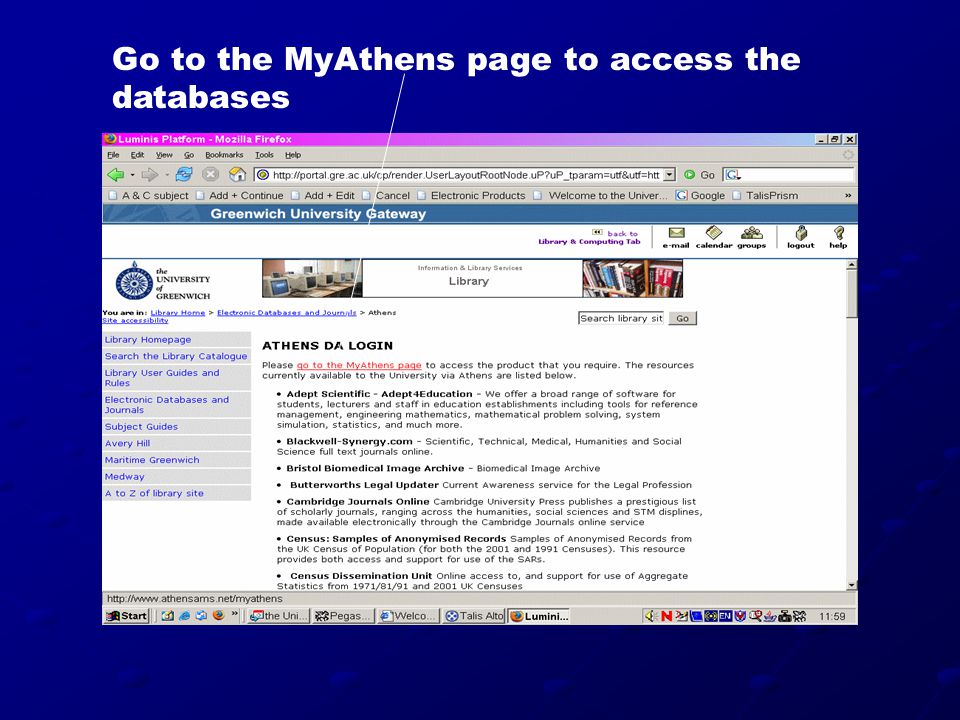The image size is (960, 720).
Task: Launch Firefox from the quick launch bar
Action: click(218, 615)
